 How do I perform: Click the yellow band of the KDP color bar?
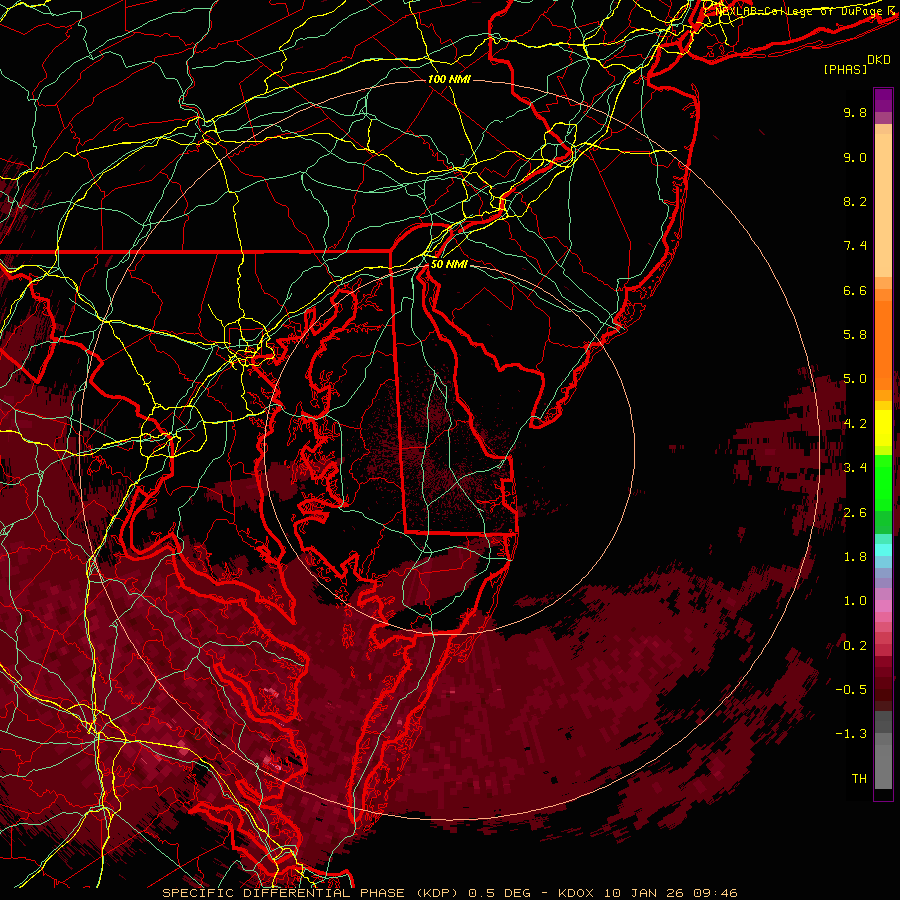pyautogui.click(x=883, y=428)
